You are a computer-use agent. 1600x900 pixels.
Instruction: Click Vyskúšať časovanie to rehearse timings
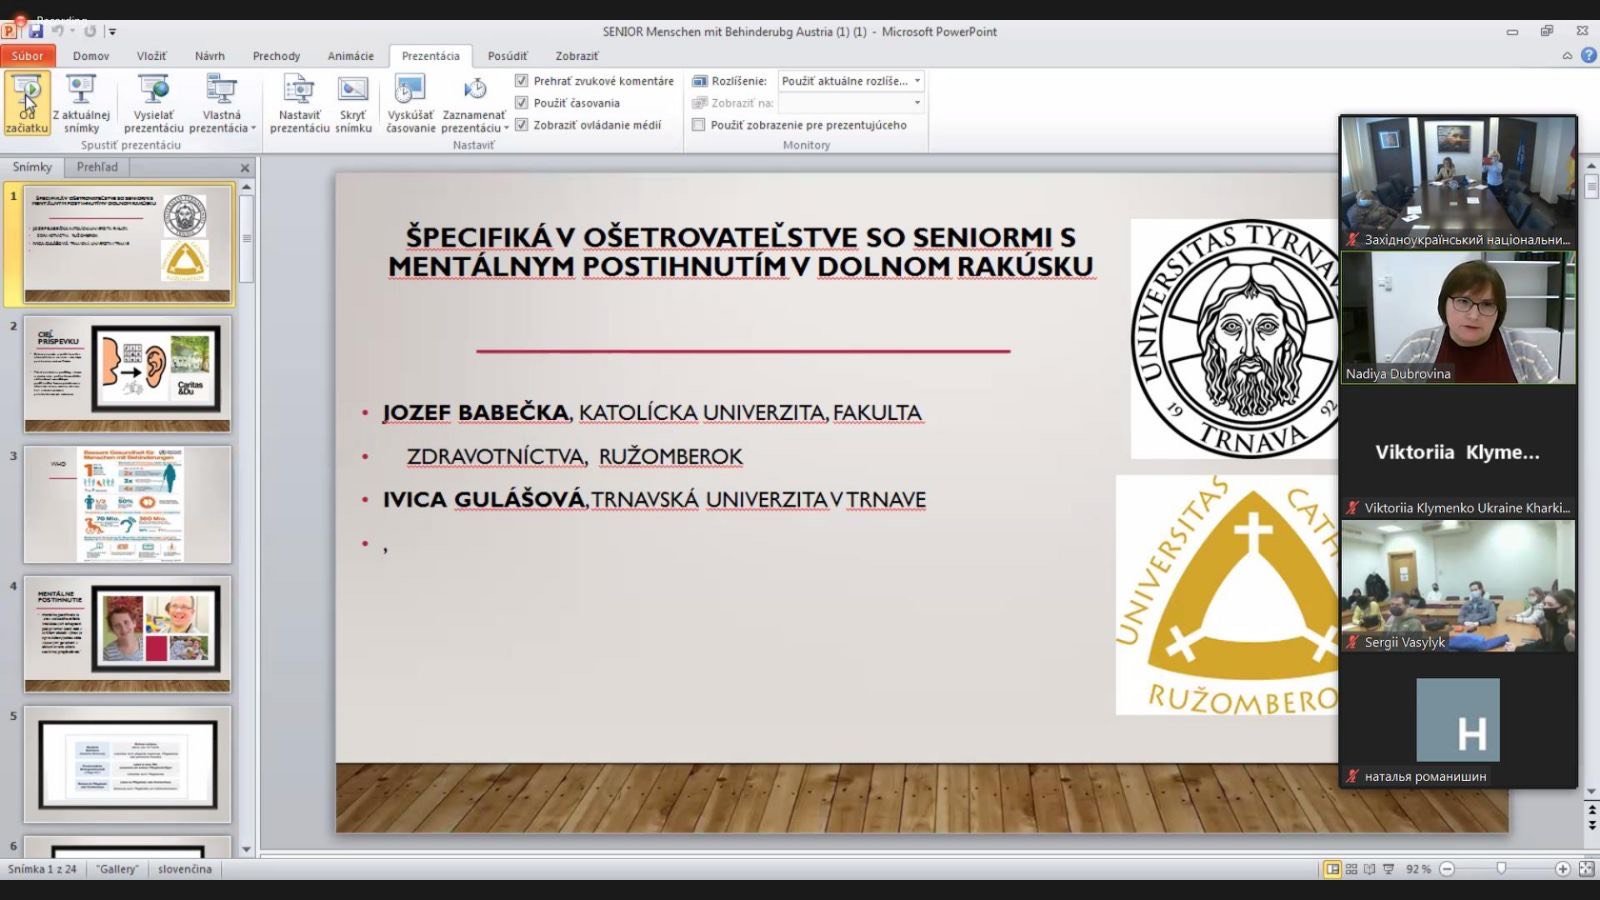[410, 103]
